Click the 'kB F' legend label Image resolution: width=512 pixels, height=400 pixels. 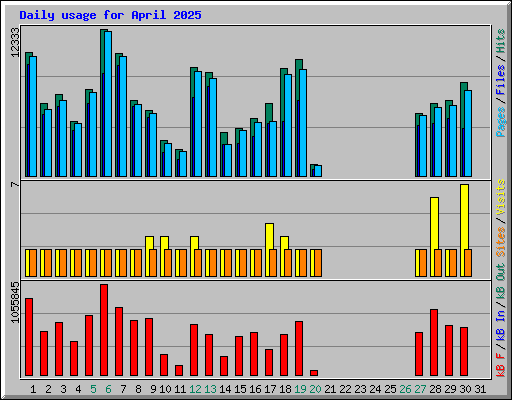pyautogui.click(x=501, y=364)
